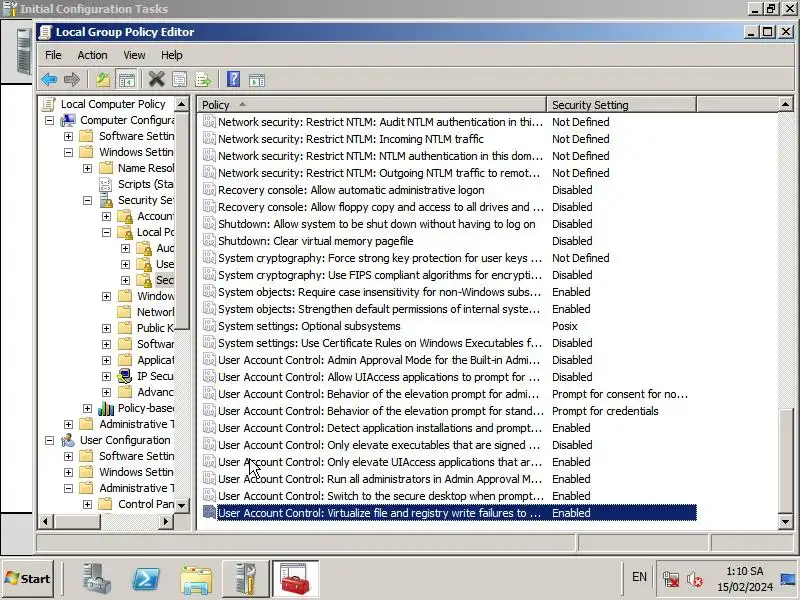Collapse Computer Configuration node

click(x=49, y=120)
